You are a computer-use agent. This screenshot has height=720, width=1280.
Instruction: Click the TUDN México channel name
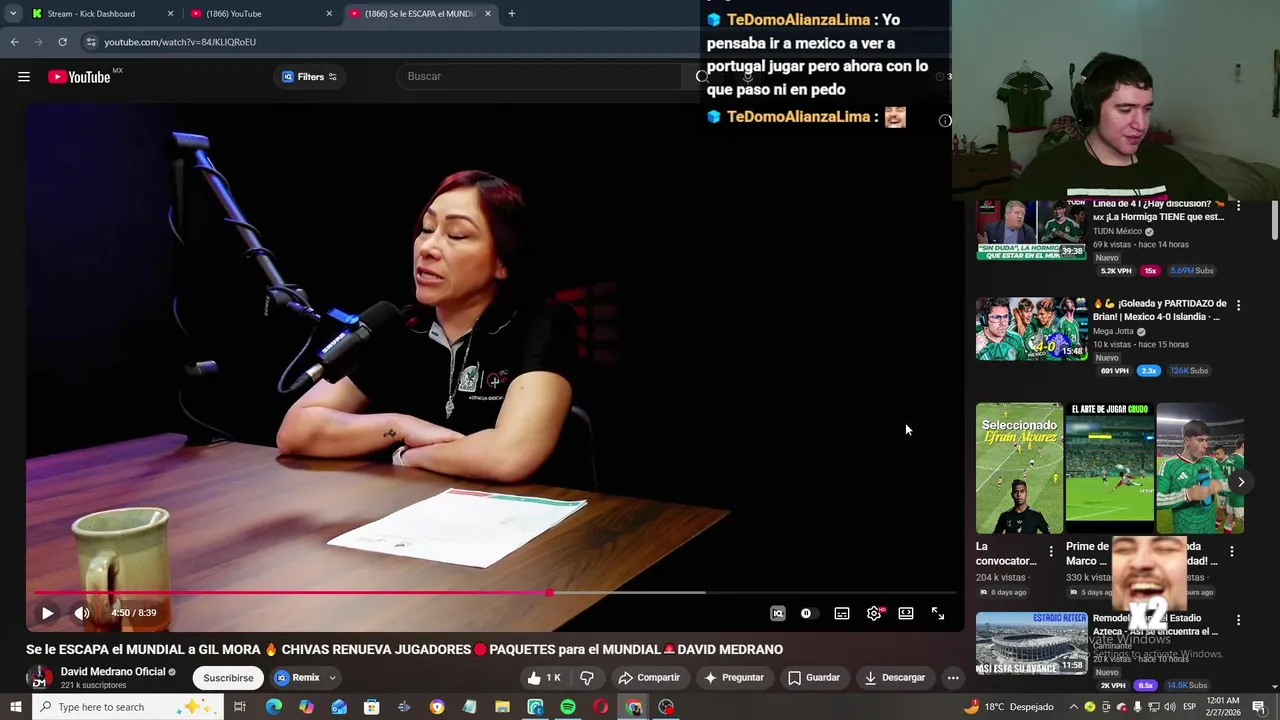pos(1117,231)
